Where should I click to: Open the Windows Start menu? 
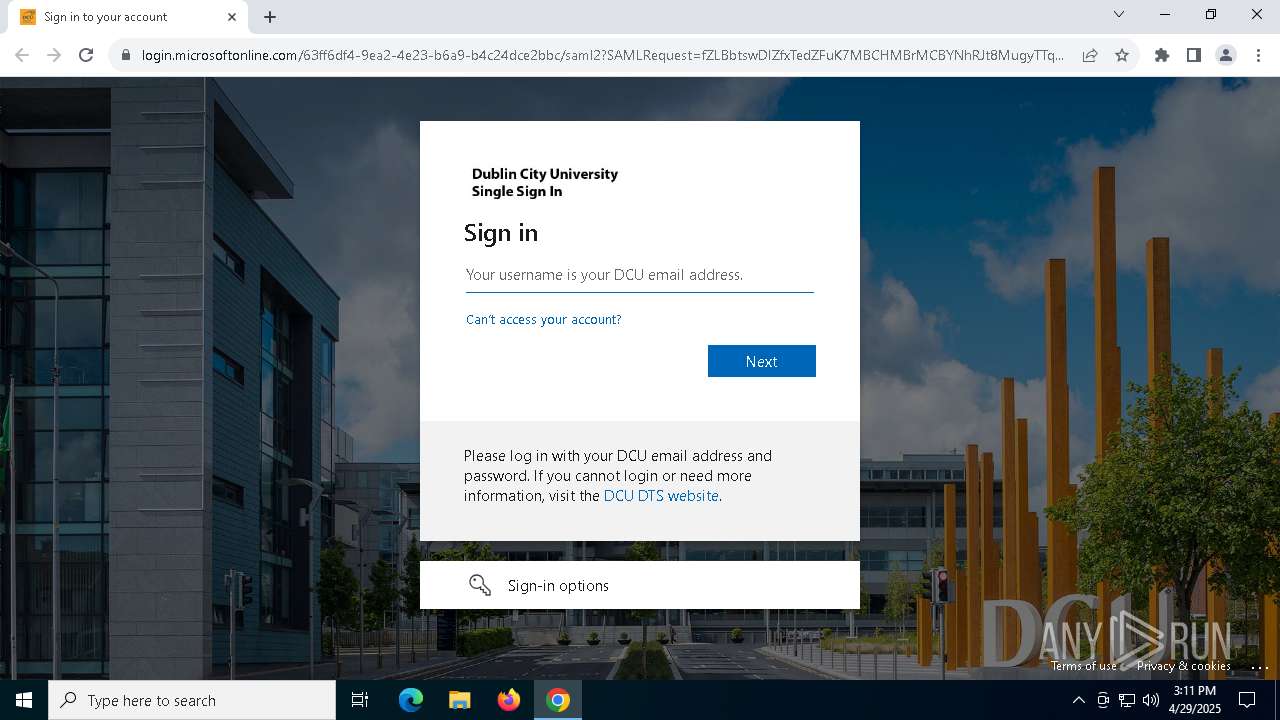24,700
